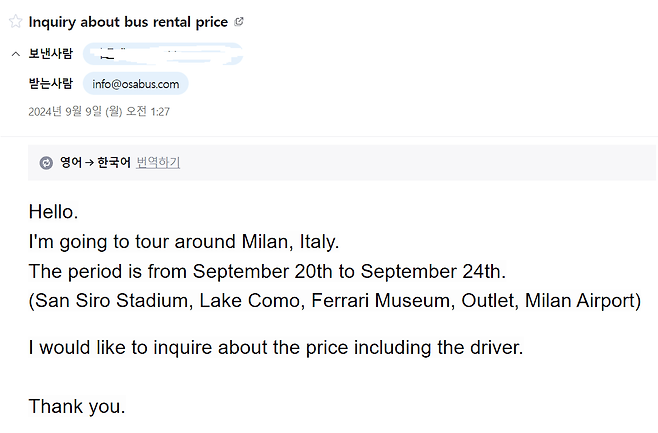Click the blurred sender address chip
658x433 pixels.
coord(160,54)
